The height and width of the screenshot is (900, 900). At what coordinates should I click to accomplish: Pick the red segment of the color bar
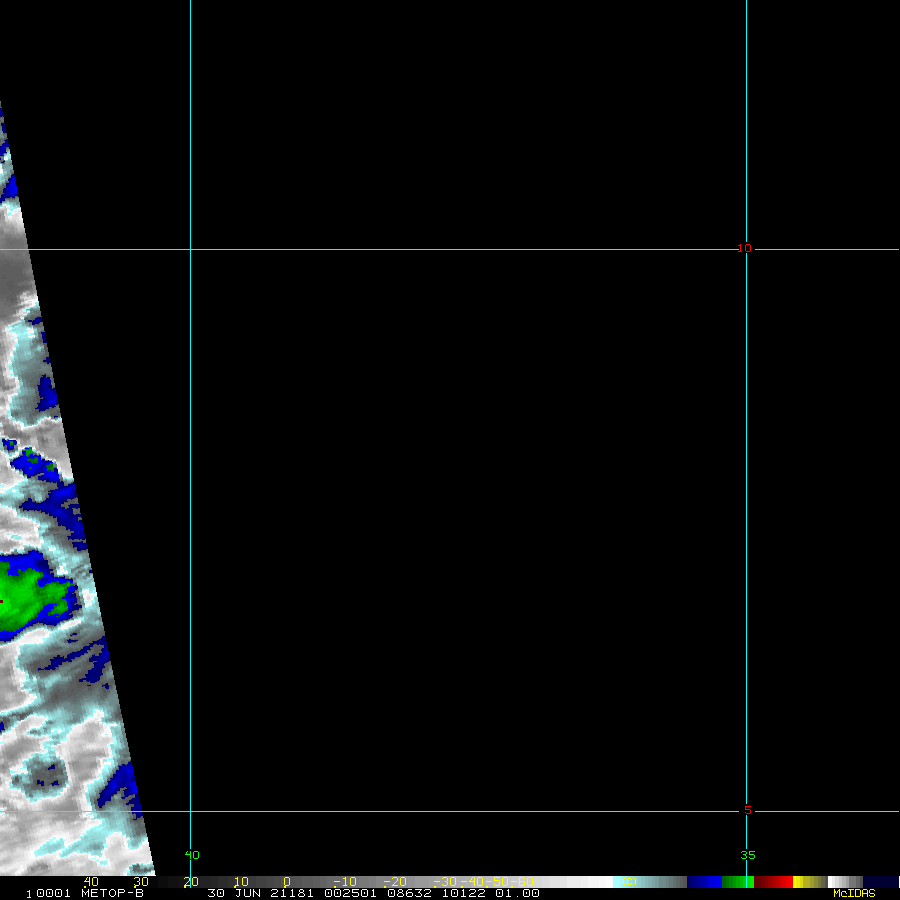click(x=773, y=882)
